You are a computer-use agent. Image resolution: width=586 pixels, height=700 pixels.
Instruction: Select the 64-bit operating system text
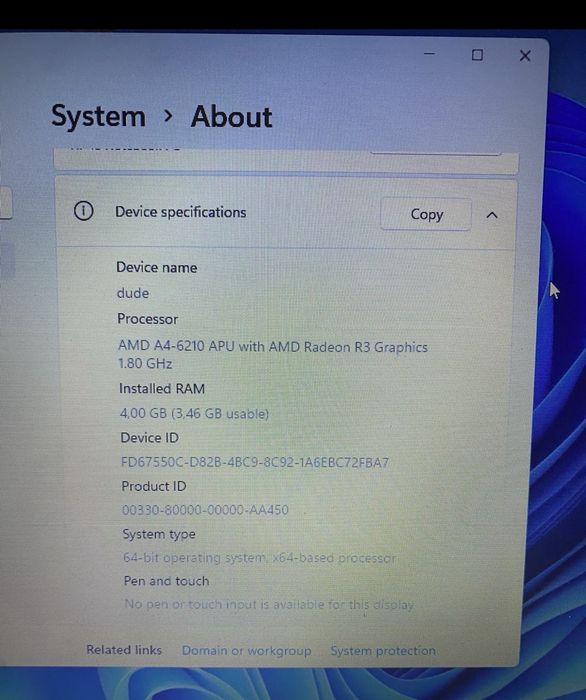coord(260,558)
